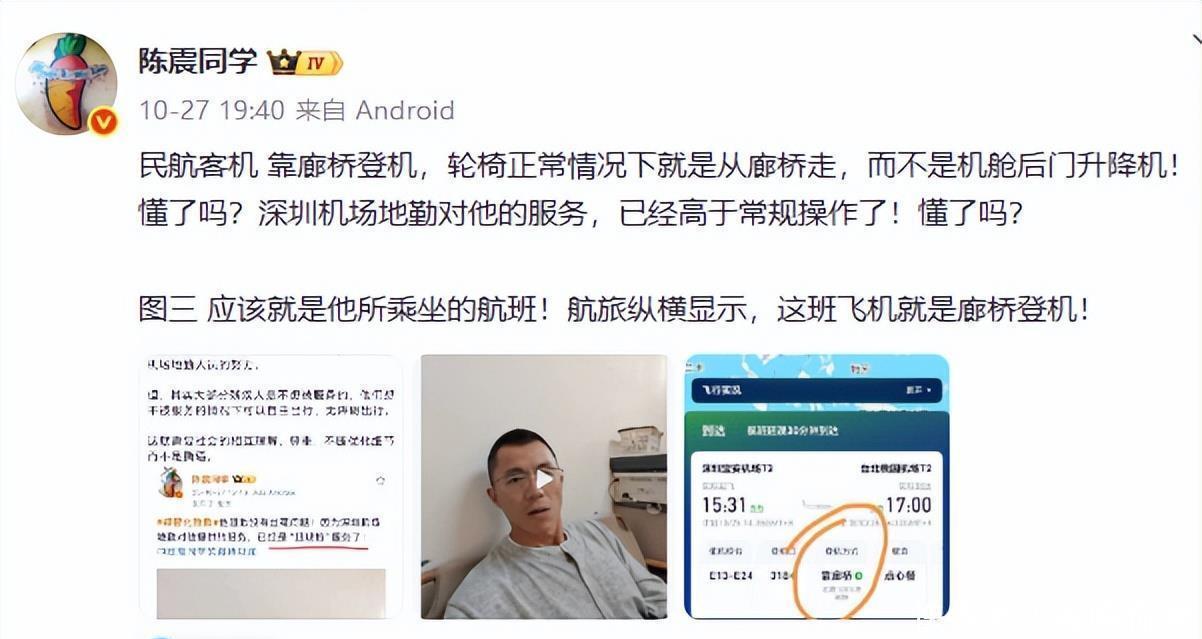Click the 17:00 arrival time
The width and height of the screenshot is (1202, 639).
908,505
